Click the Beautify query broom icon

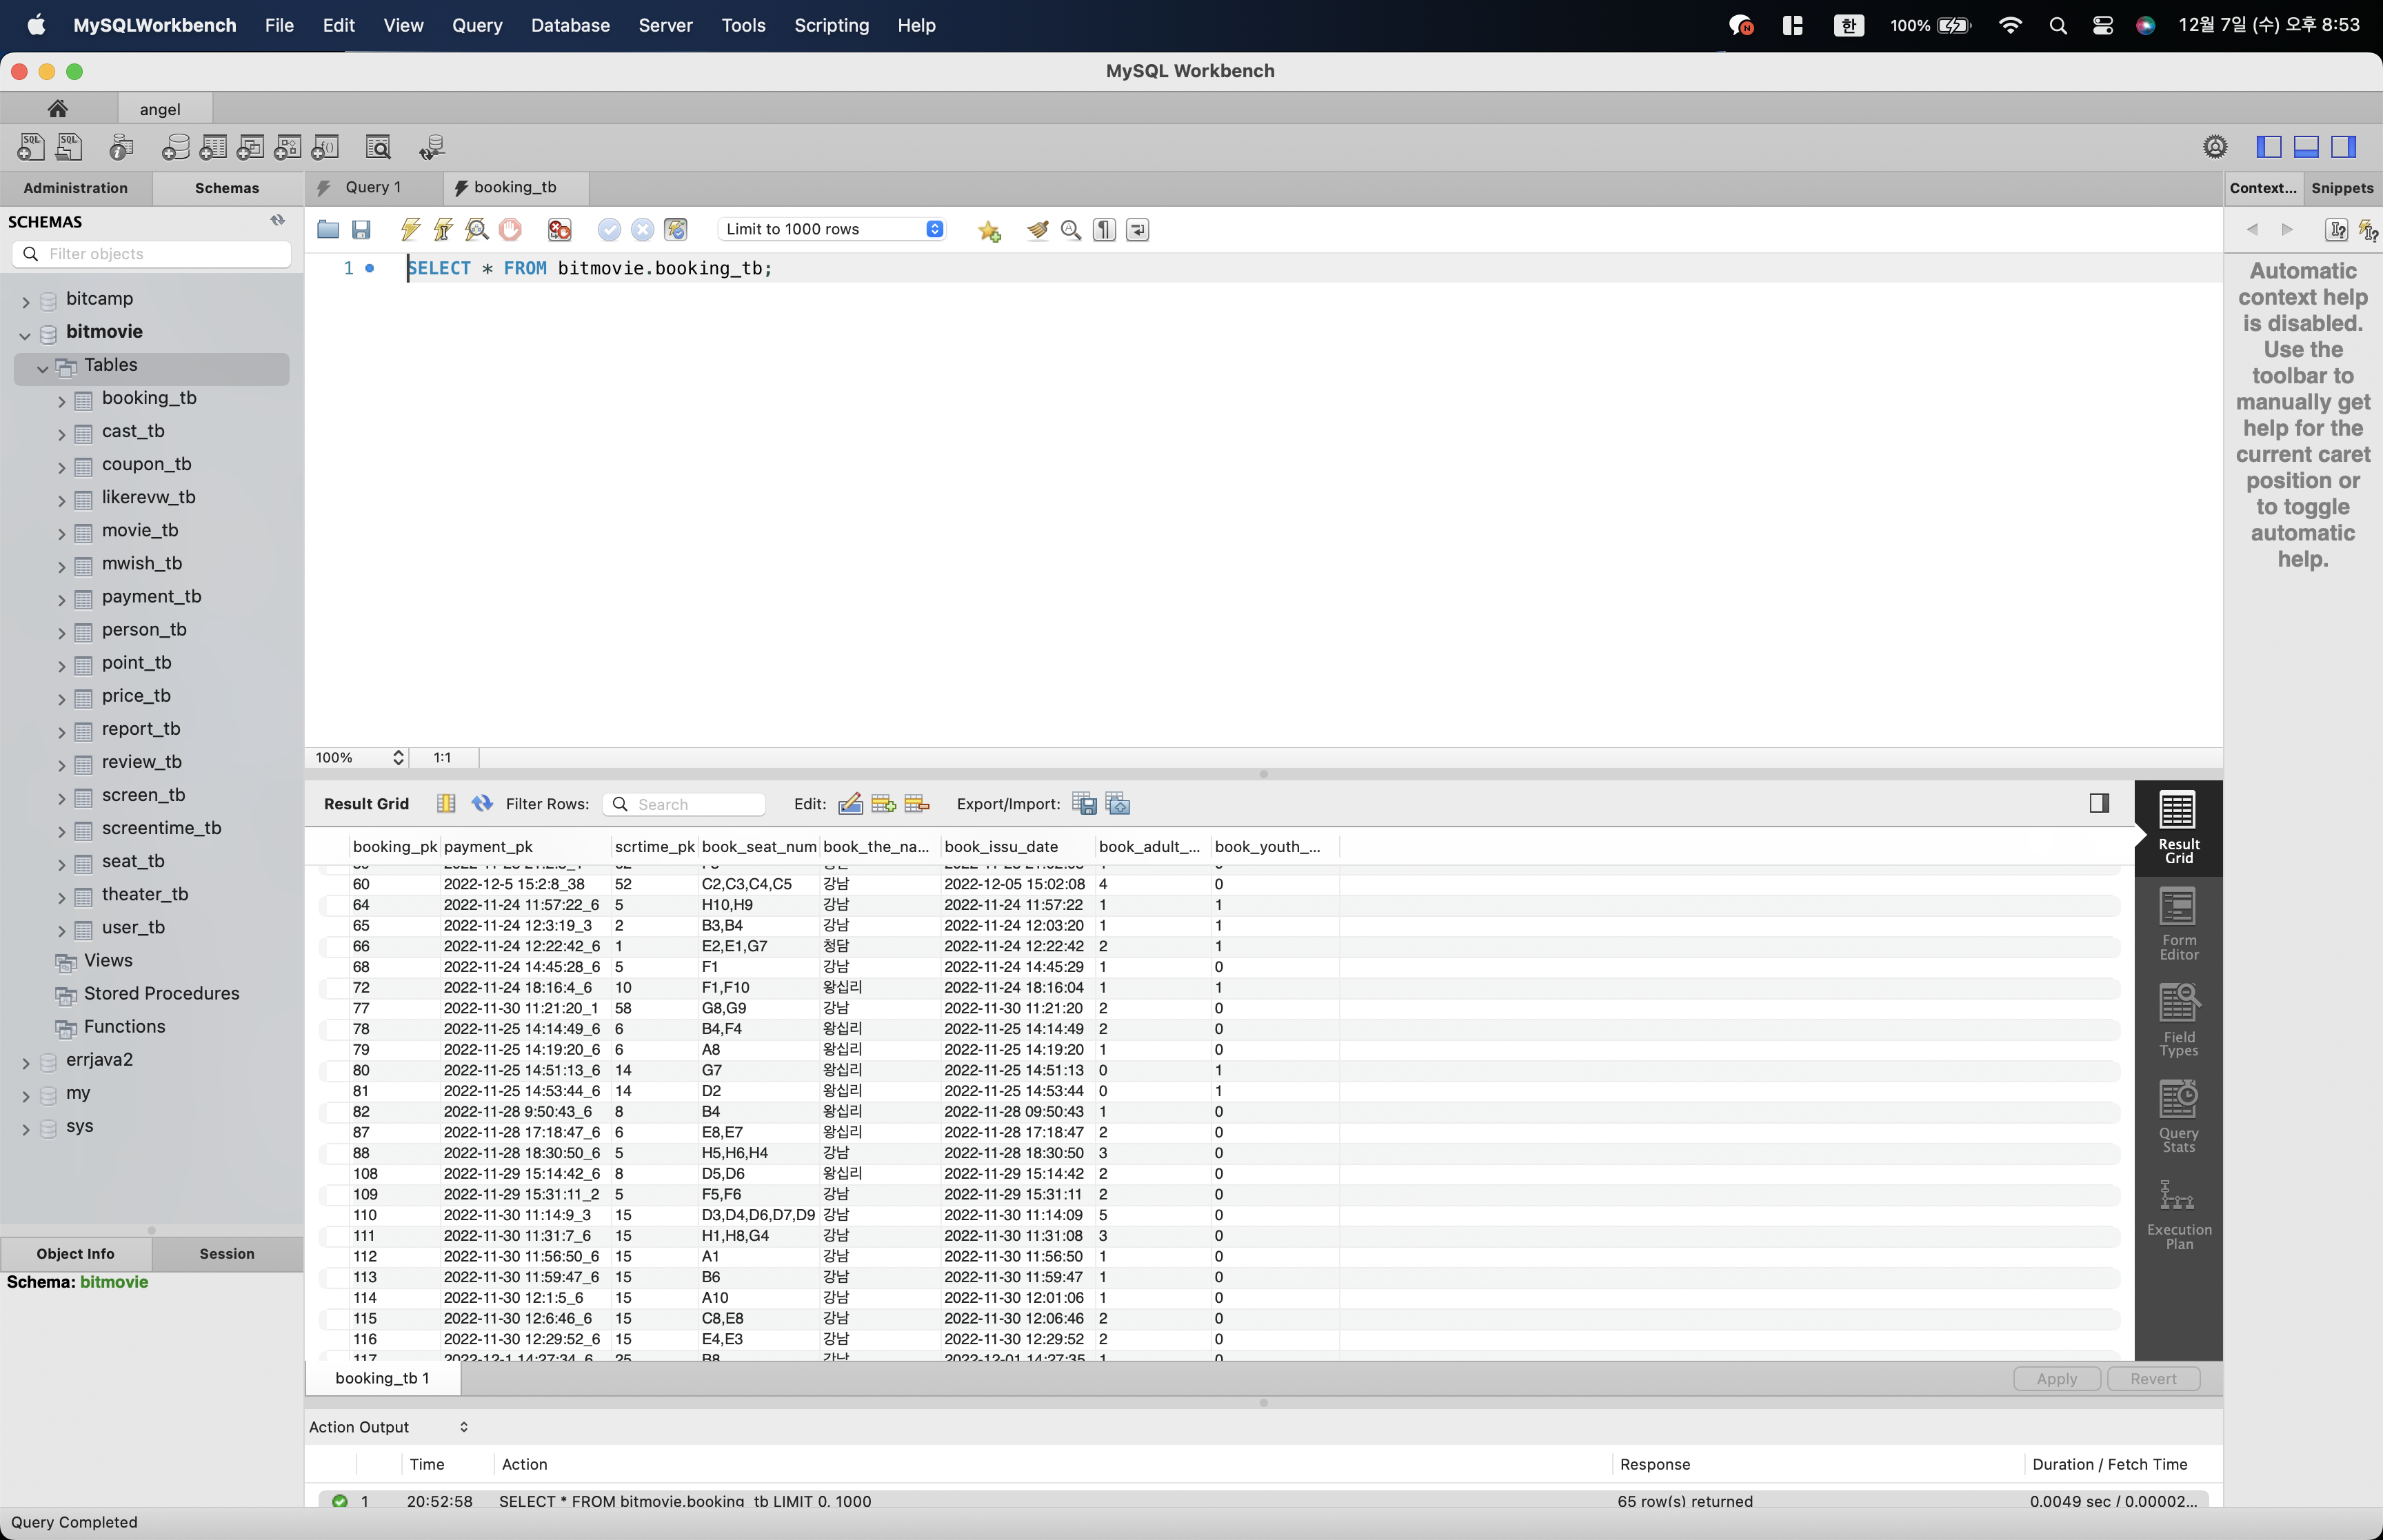pos(1037,230)
